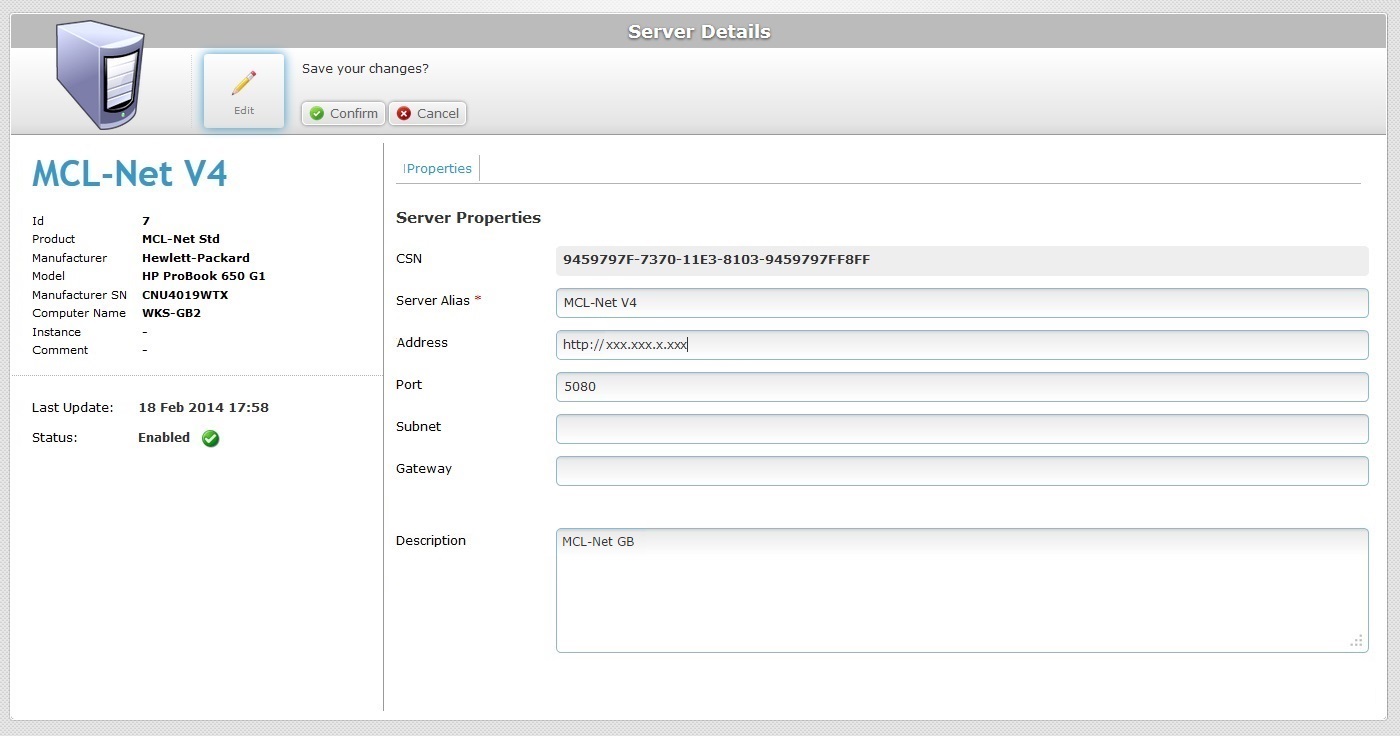
Task: Click the Edit pencil button
Action: click(x=244, y=91)
